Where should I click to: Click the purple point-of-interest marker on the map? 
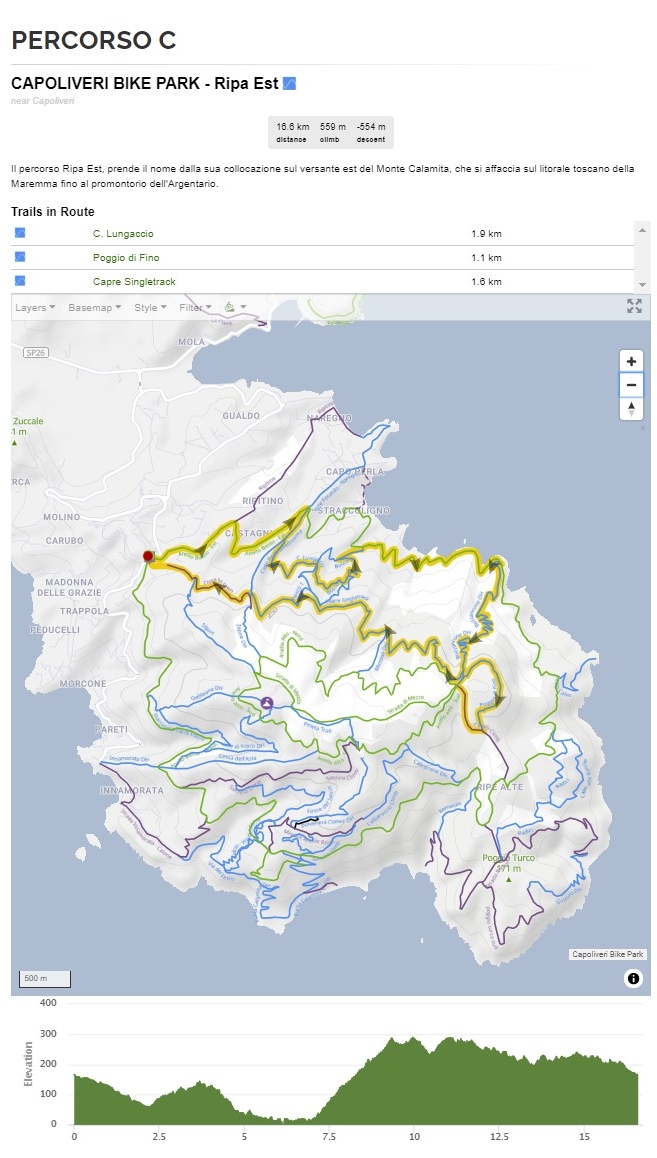point(266,704)
